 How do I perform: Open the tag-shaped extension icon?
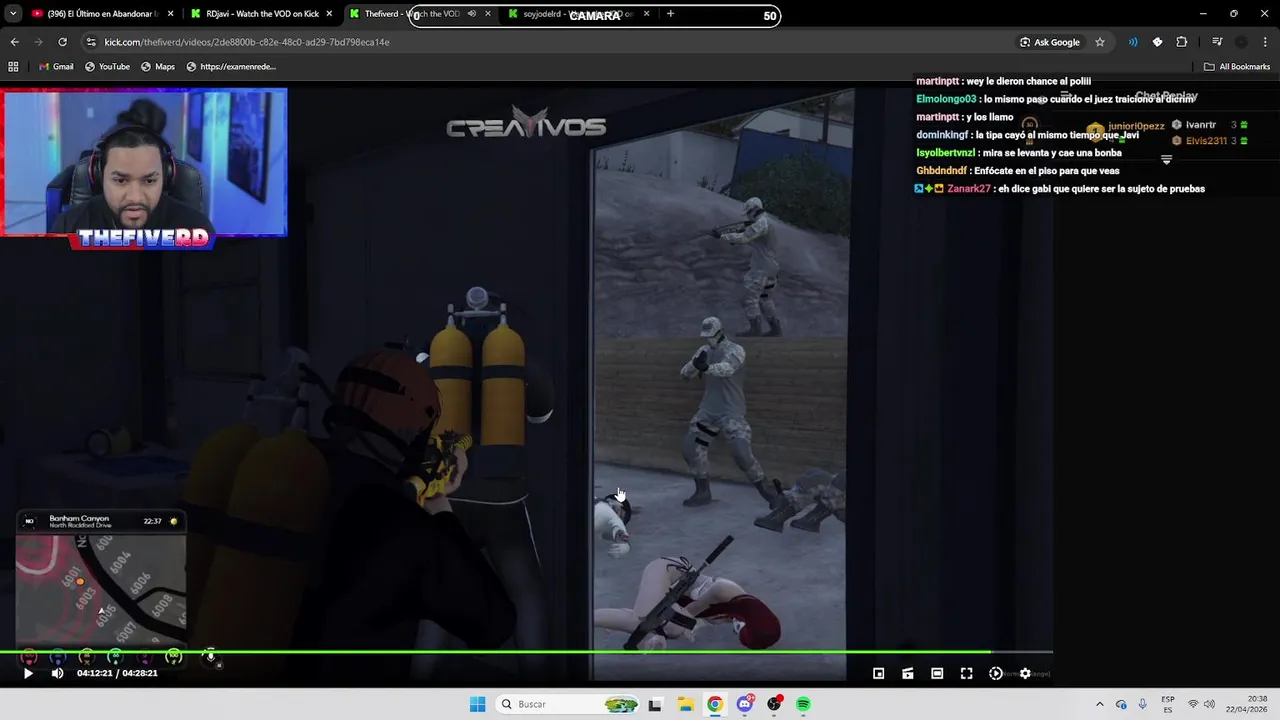[x=1157, y=42]
